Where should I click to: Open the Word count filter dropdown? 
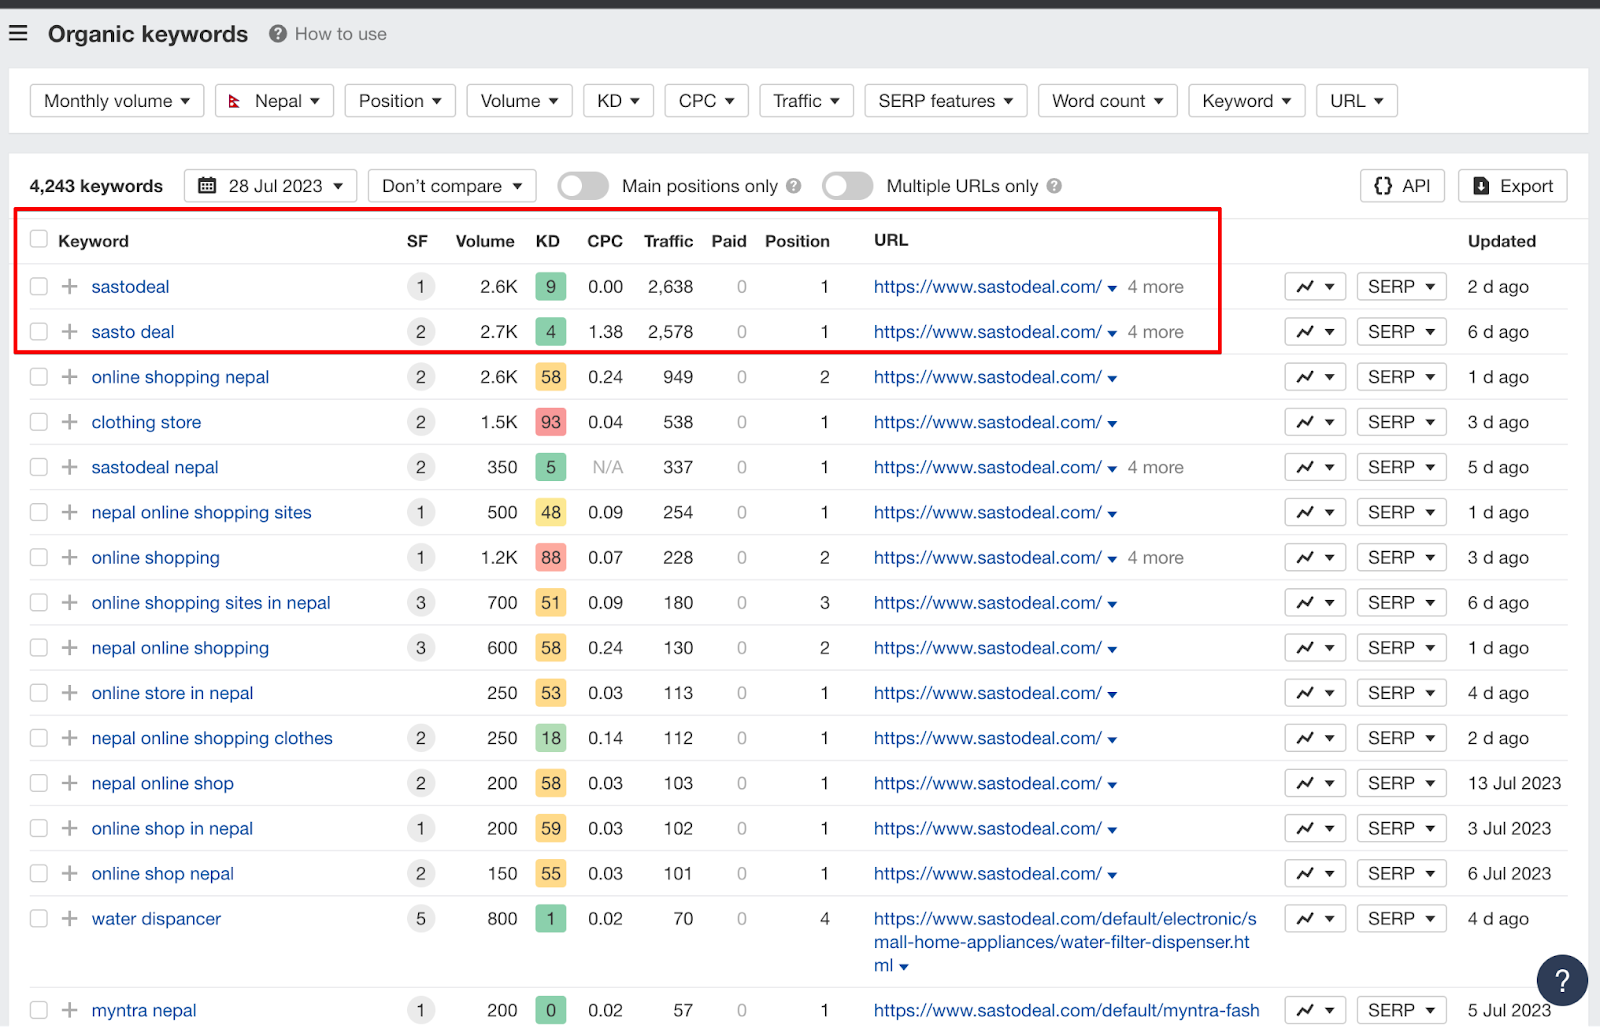pyautogui.click(x=1108, y=101)
